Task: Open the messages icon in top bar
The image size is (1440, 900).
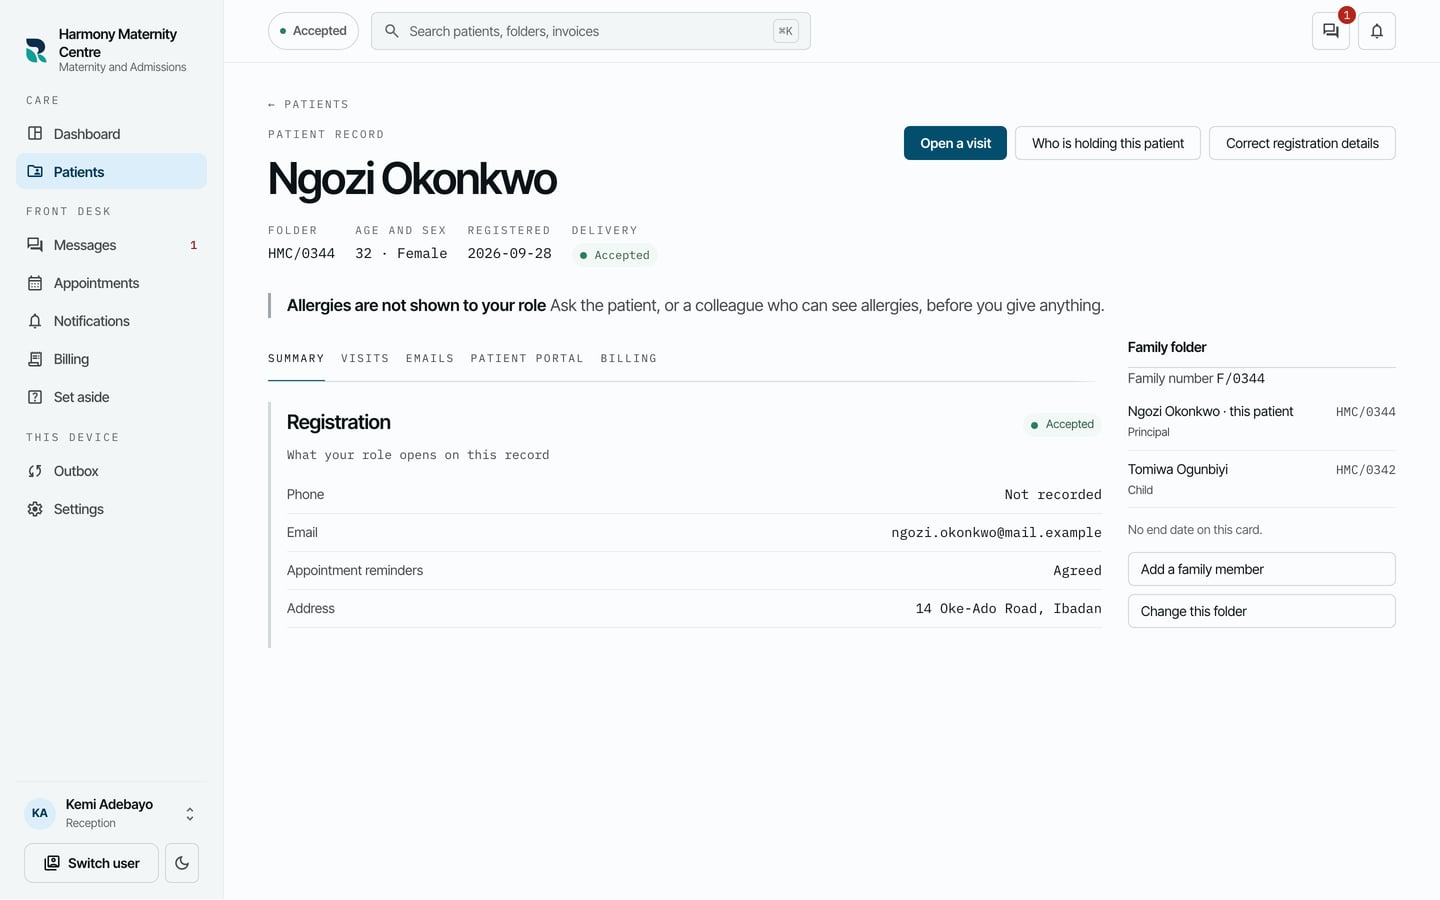Action: point(1331,31)
